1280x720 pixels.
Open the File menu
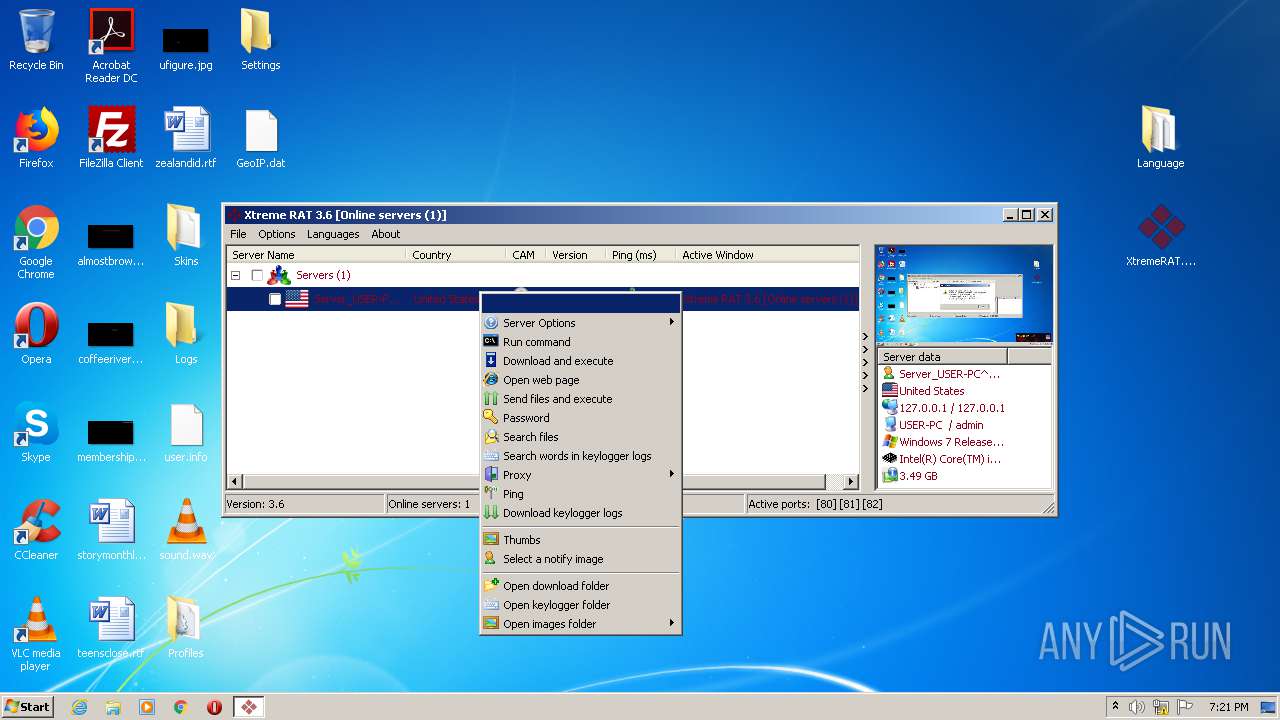(x=238, y=234)
